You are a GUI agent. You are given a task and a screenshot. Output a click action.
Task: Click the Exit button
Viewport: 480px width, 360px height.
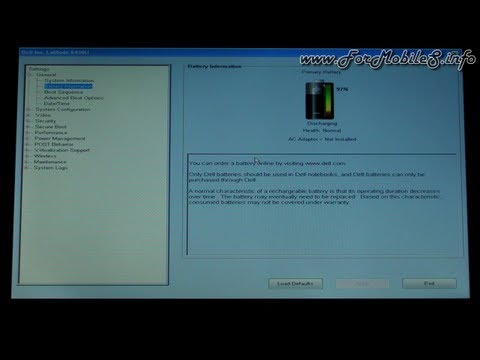click(x=429, y=283)
